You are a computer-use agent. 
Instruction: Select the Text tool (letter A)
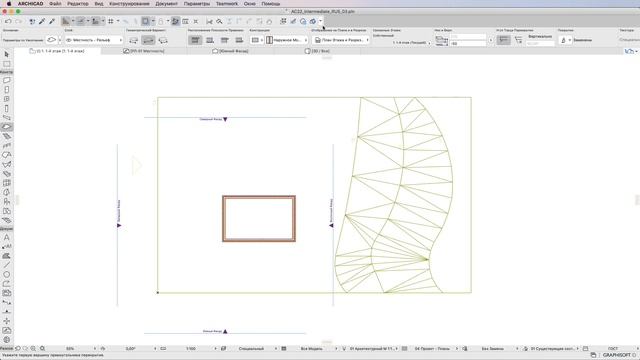[x=7, y=237]
